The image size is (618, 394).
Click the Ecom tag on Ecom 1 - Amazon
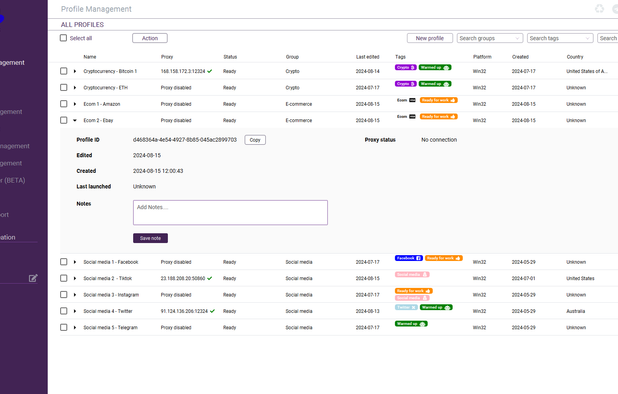406,100
